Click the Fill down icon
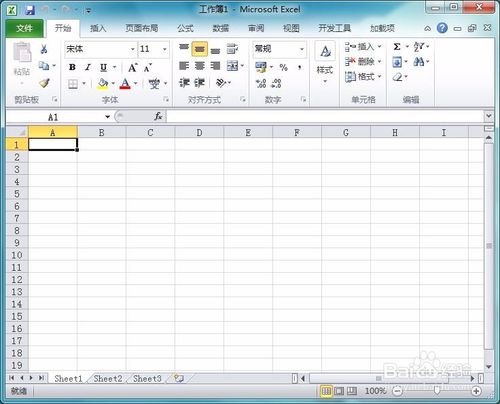The height and width of the screenshot is (404, 500). 397,62
